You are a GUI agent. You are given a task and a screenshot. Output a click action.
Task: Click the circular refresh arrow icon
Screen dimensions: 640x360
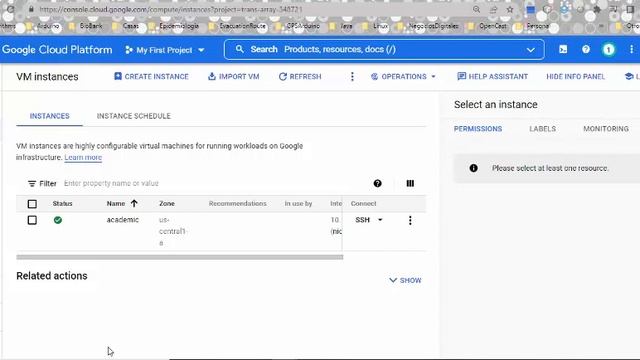click(x=282, y=77)
